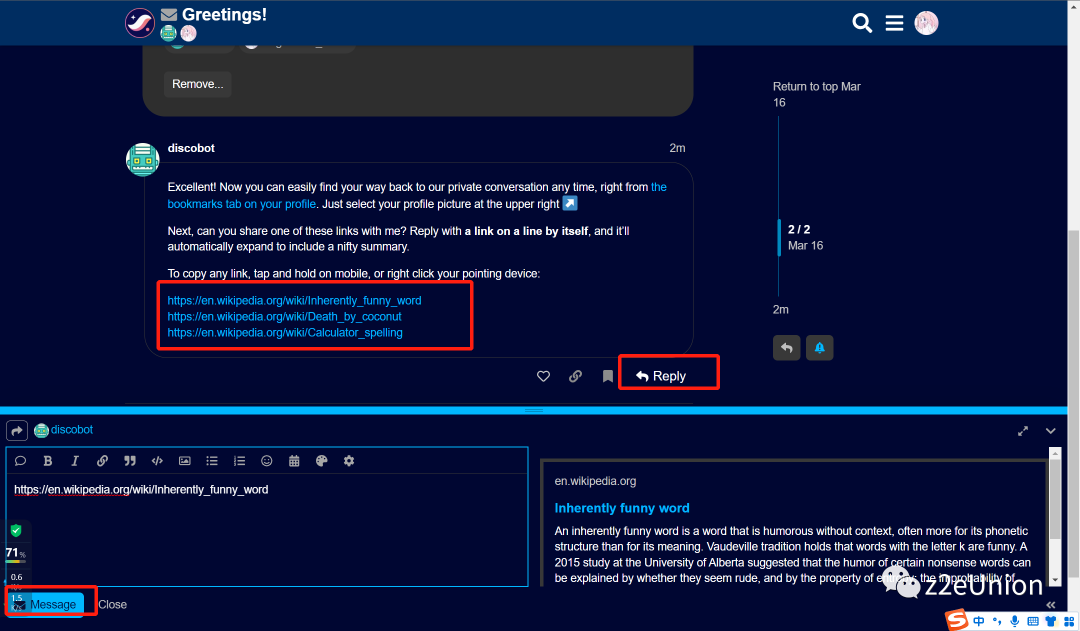Hide the preview pane with double chevron
The width and height of the screenshot is (1080, 631).
click(1051, 605)
